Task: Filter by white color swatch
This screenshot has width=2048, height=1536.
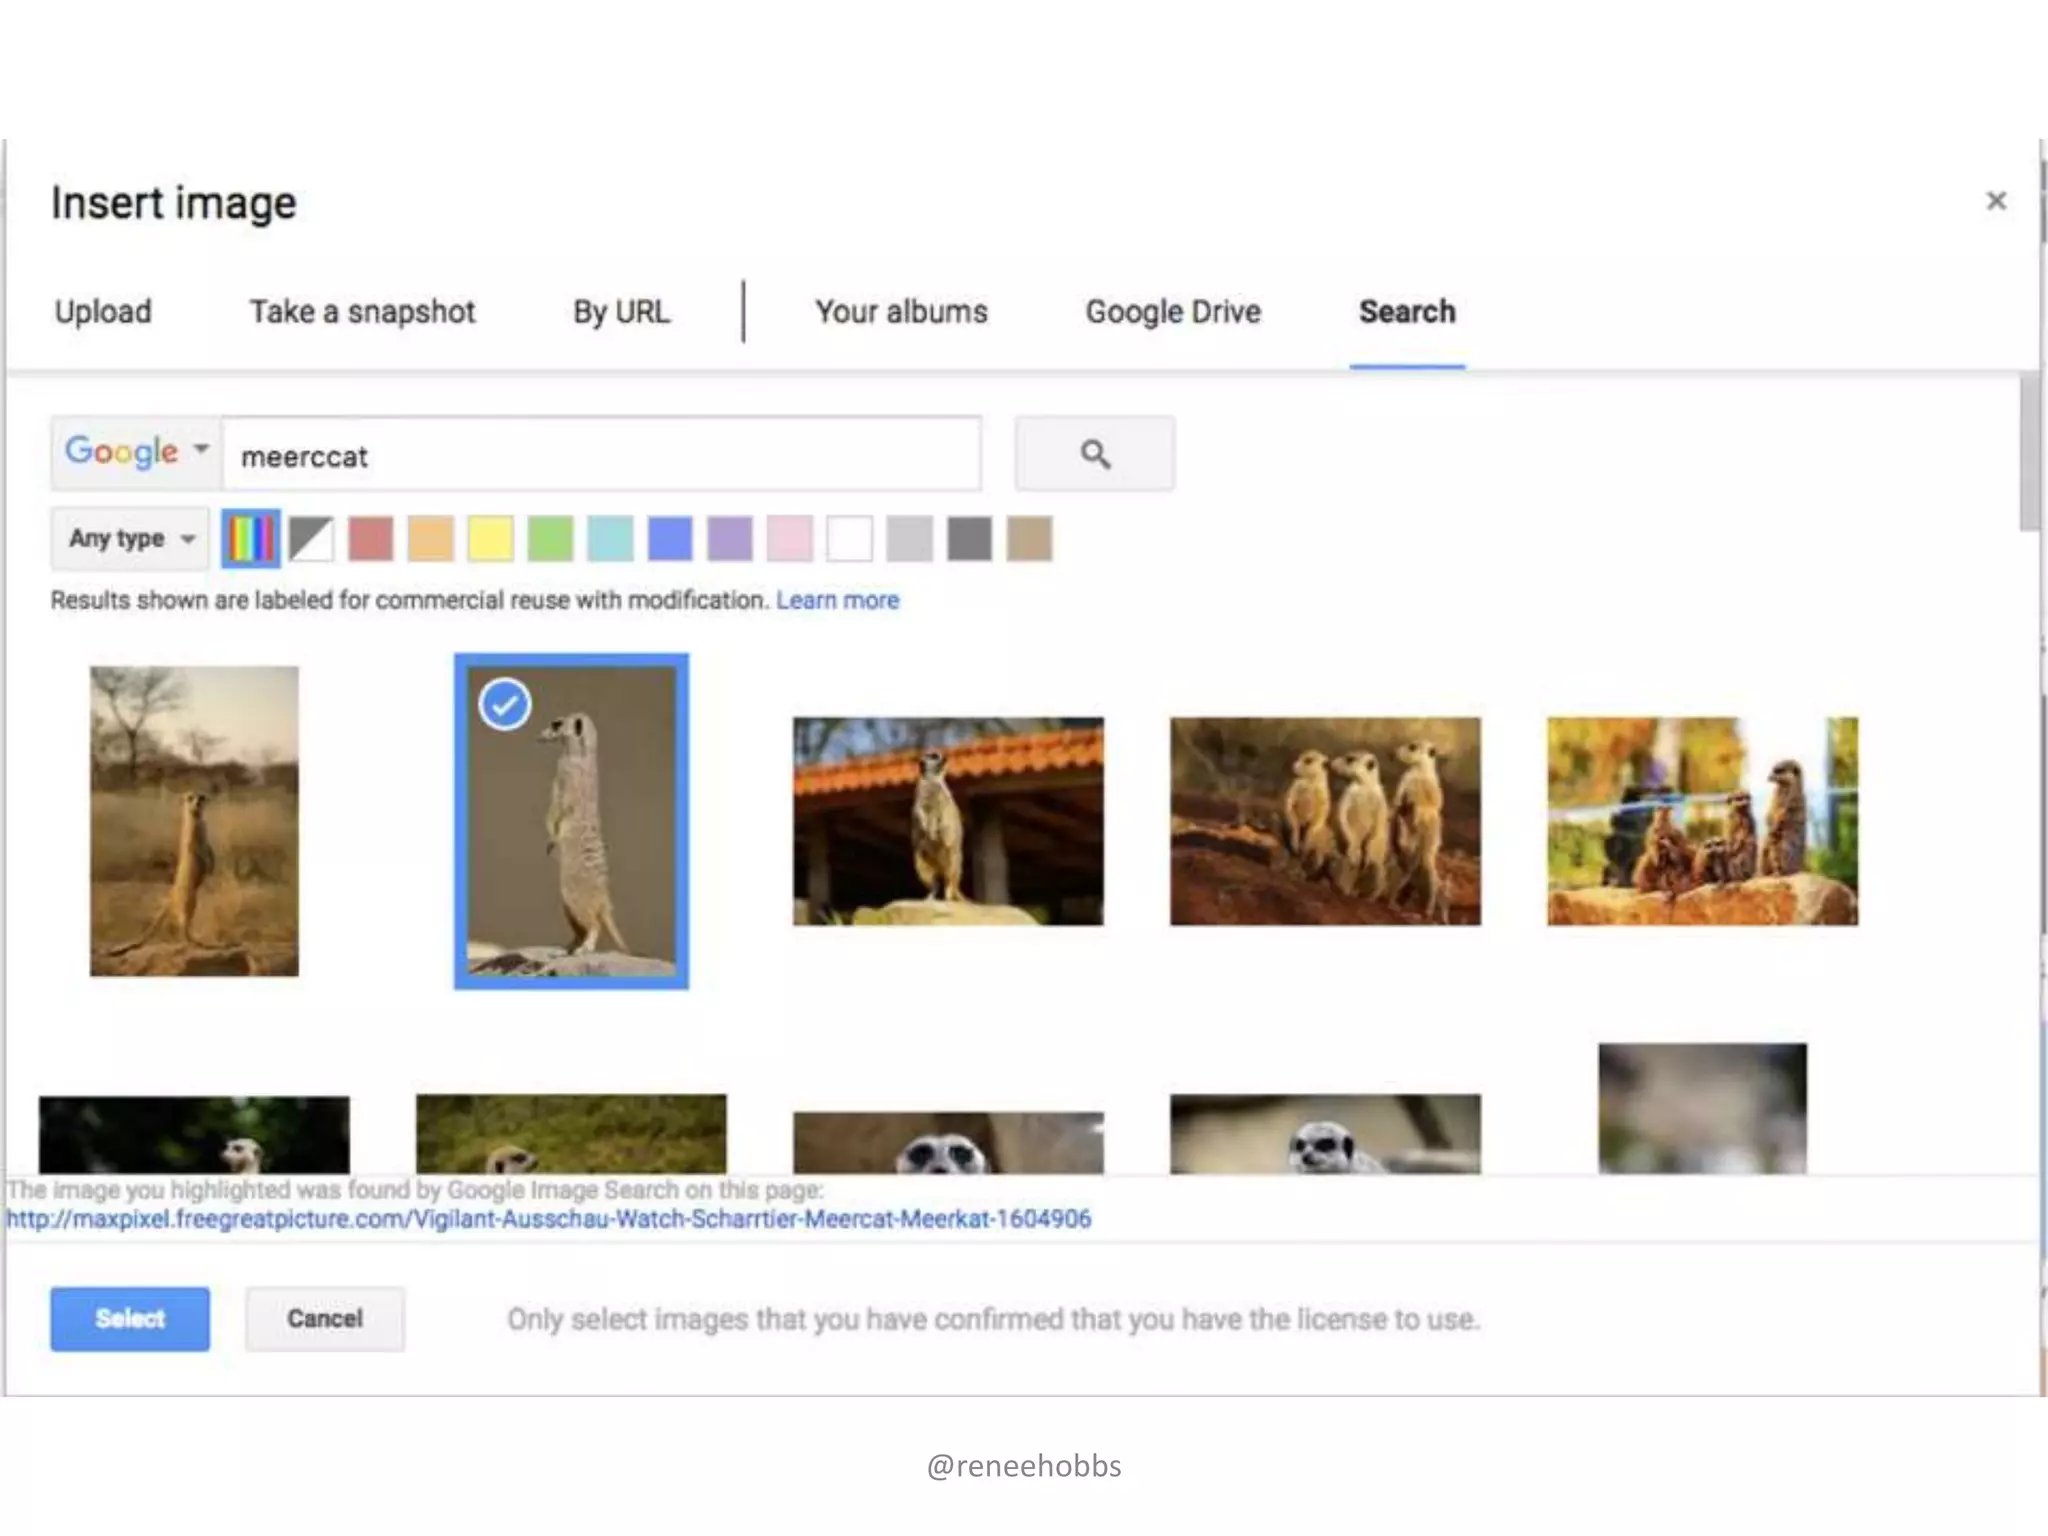Action: (x=850, y=539)
